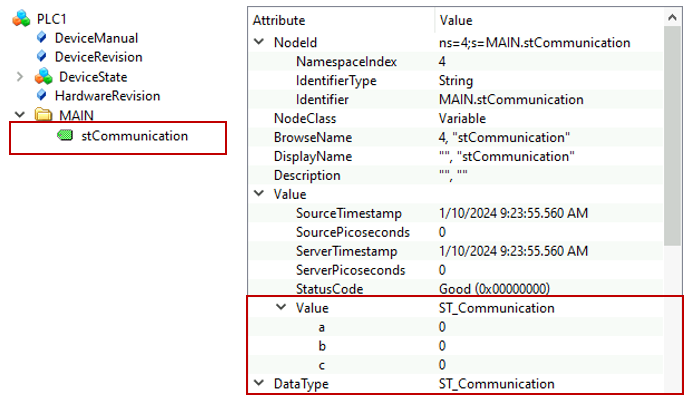Click the attributes panel vertical scrollbar thumb
This screenshot has width=688, height=399.
click(x=672, y=136)
